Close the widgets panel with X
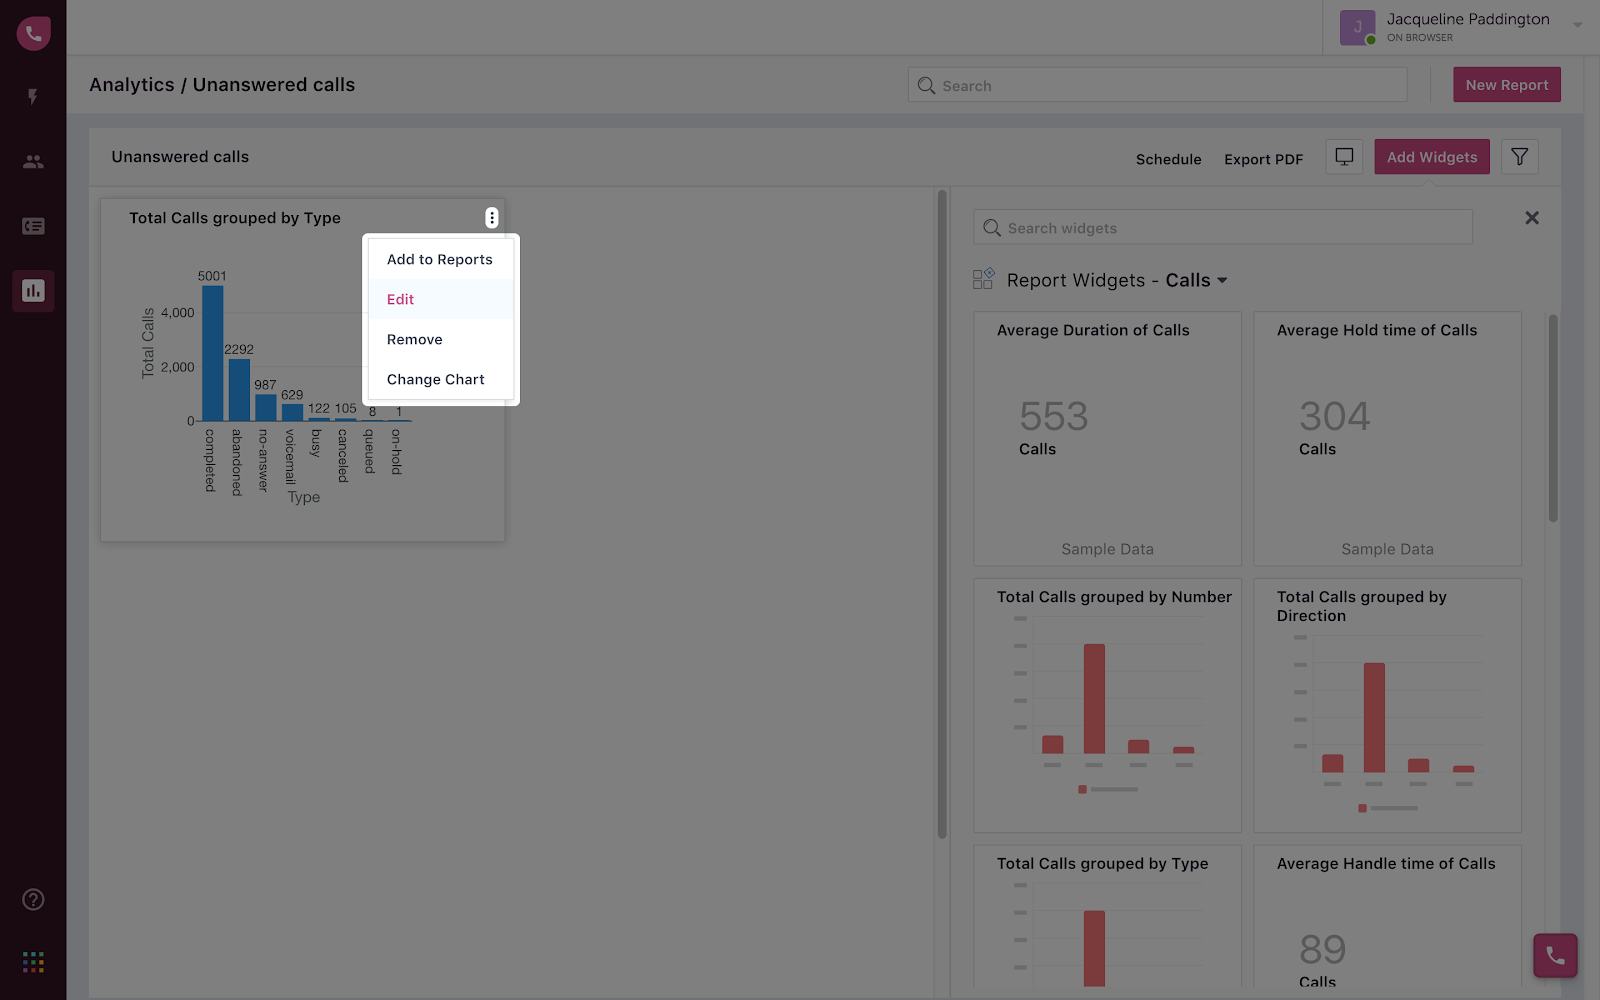The width and height of the screenshot is (1600, 1000). click(1531, 218)
